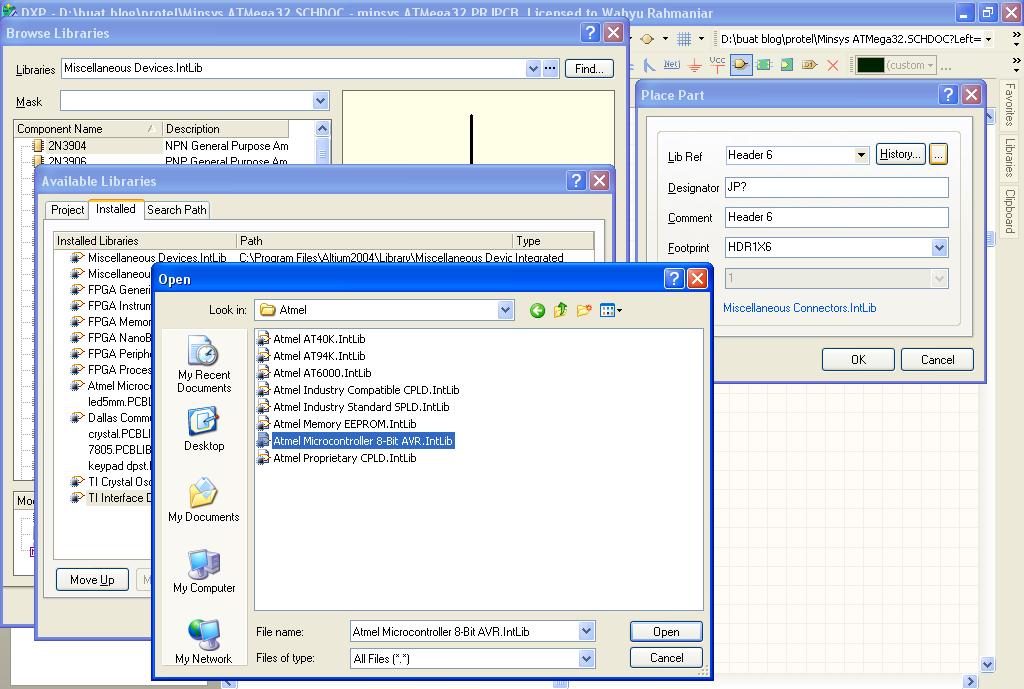
Task: Expand the Lib Ref Header 6 dropdown
Action: pyautogui.click(x=861, y=155)
